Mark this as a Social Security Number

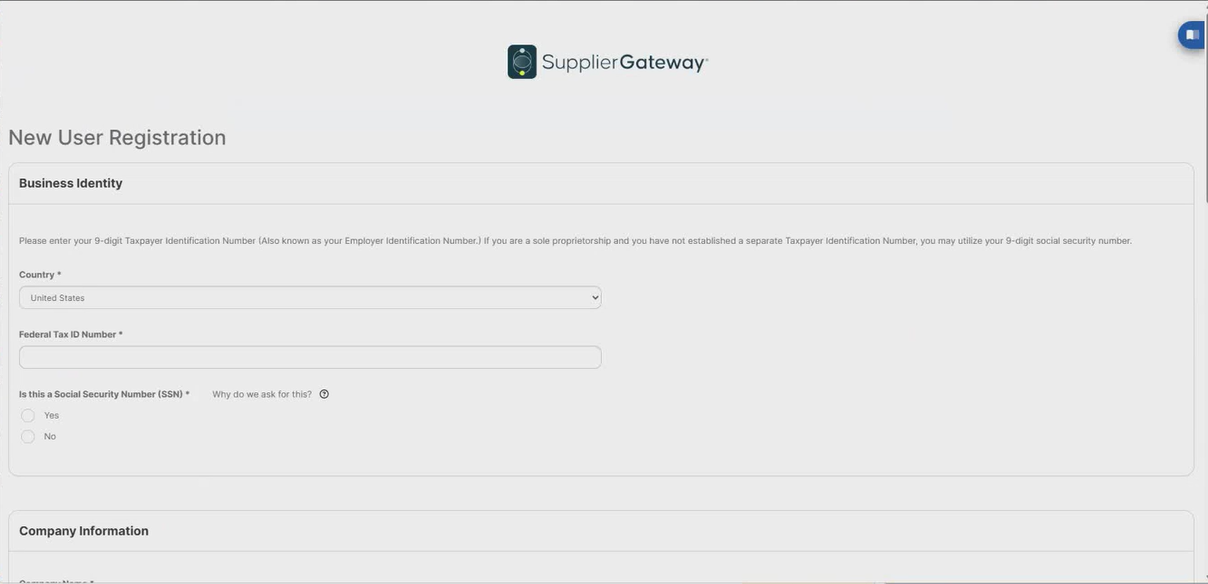[28, 415]
